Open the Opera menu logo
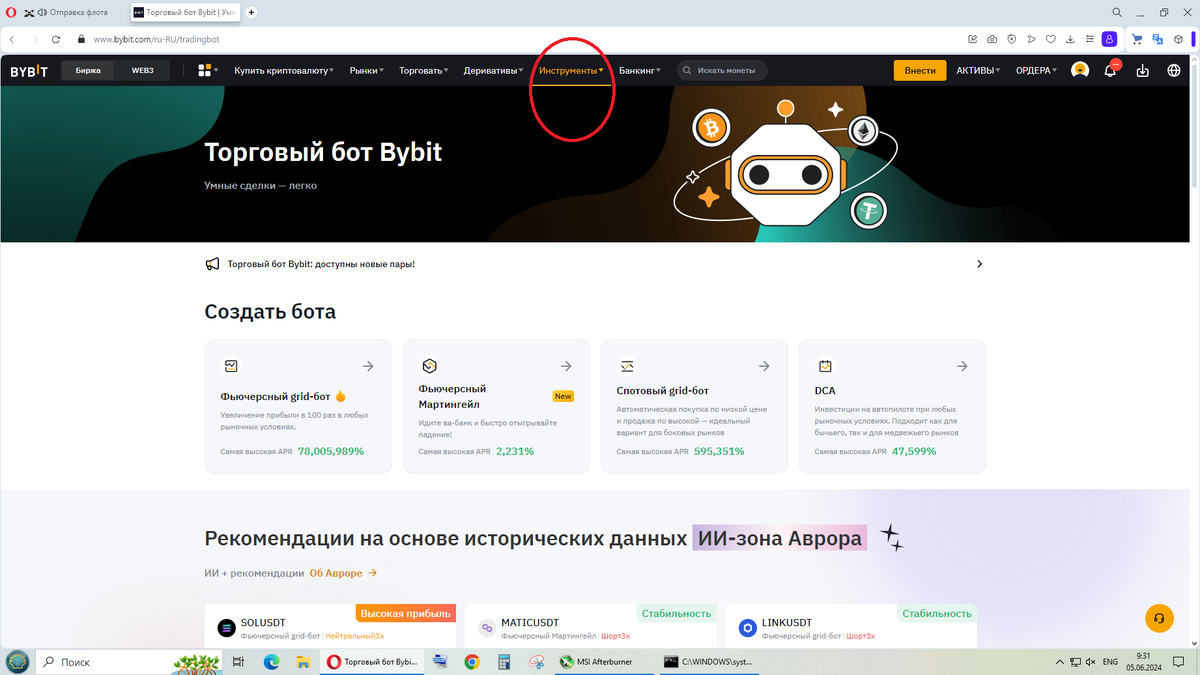1200x675 pixels. coord(9,12)
